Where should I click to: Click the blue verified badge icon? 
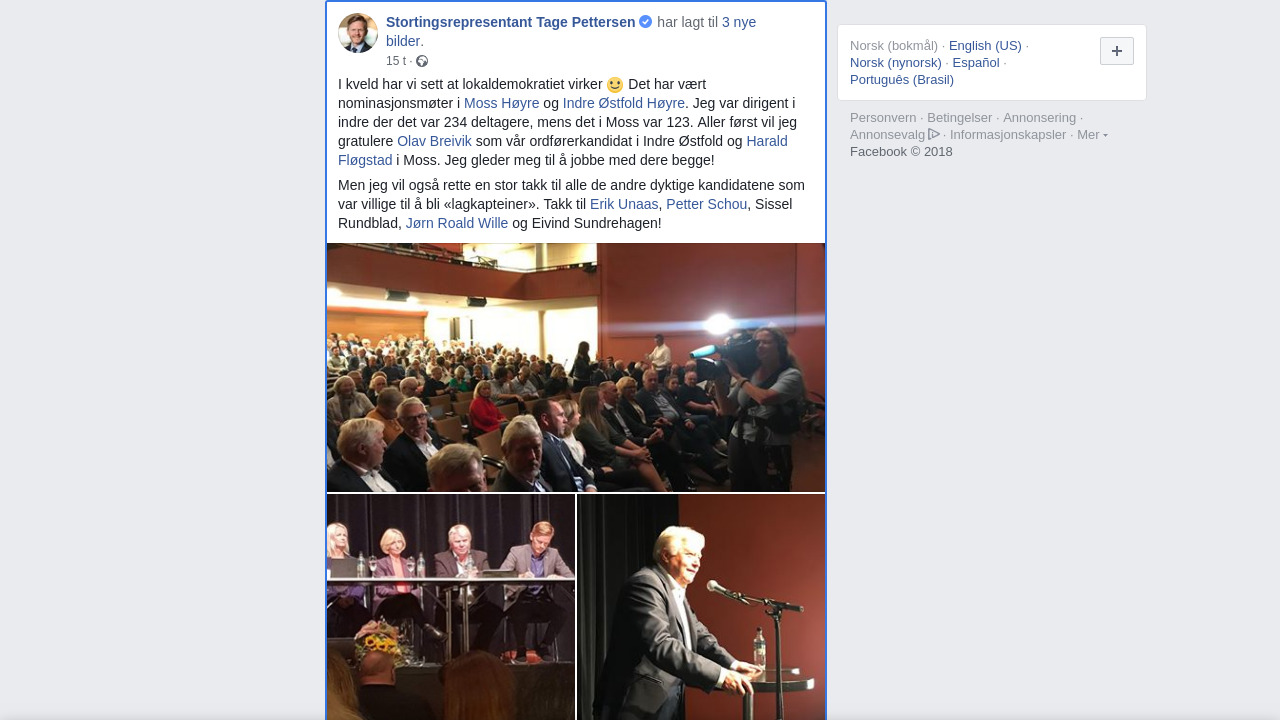click(x=646, y=21)
